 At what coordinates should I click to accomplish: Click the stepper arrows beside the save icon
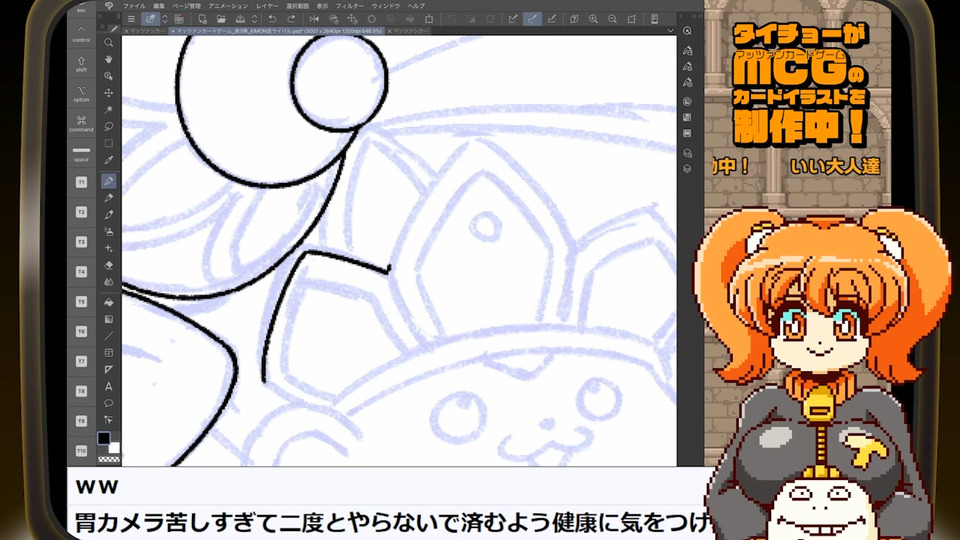point(254,19)
